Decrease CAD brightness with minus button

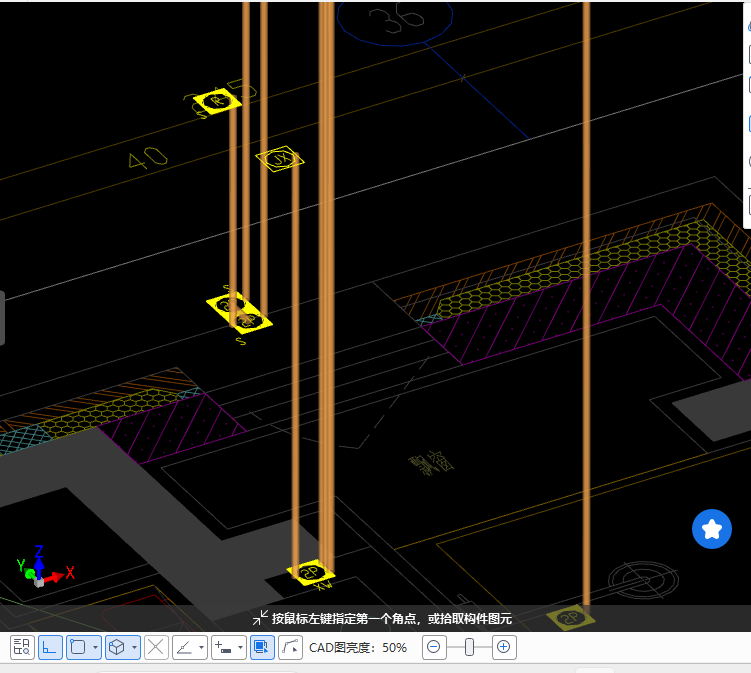pos(433,647)
